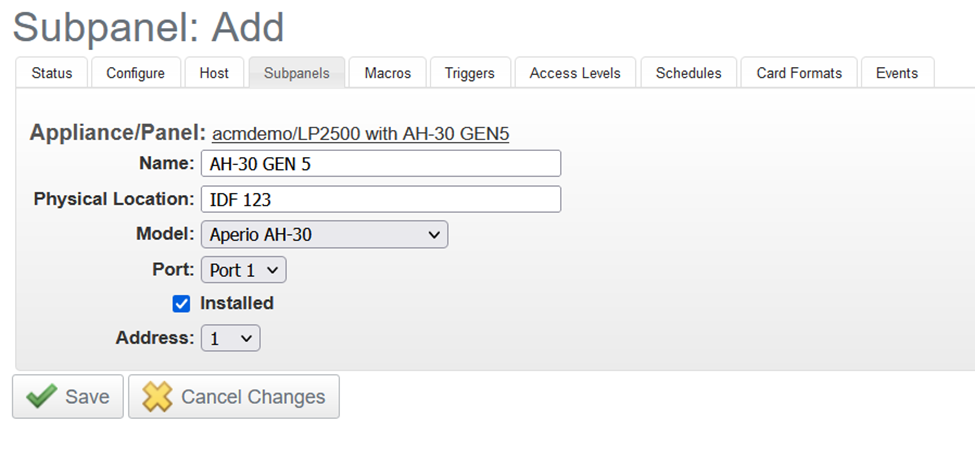Image resolution: width=975 pixels, height=473 pixels.
Task: Click the Physical Location field
Action: [381, 200]
